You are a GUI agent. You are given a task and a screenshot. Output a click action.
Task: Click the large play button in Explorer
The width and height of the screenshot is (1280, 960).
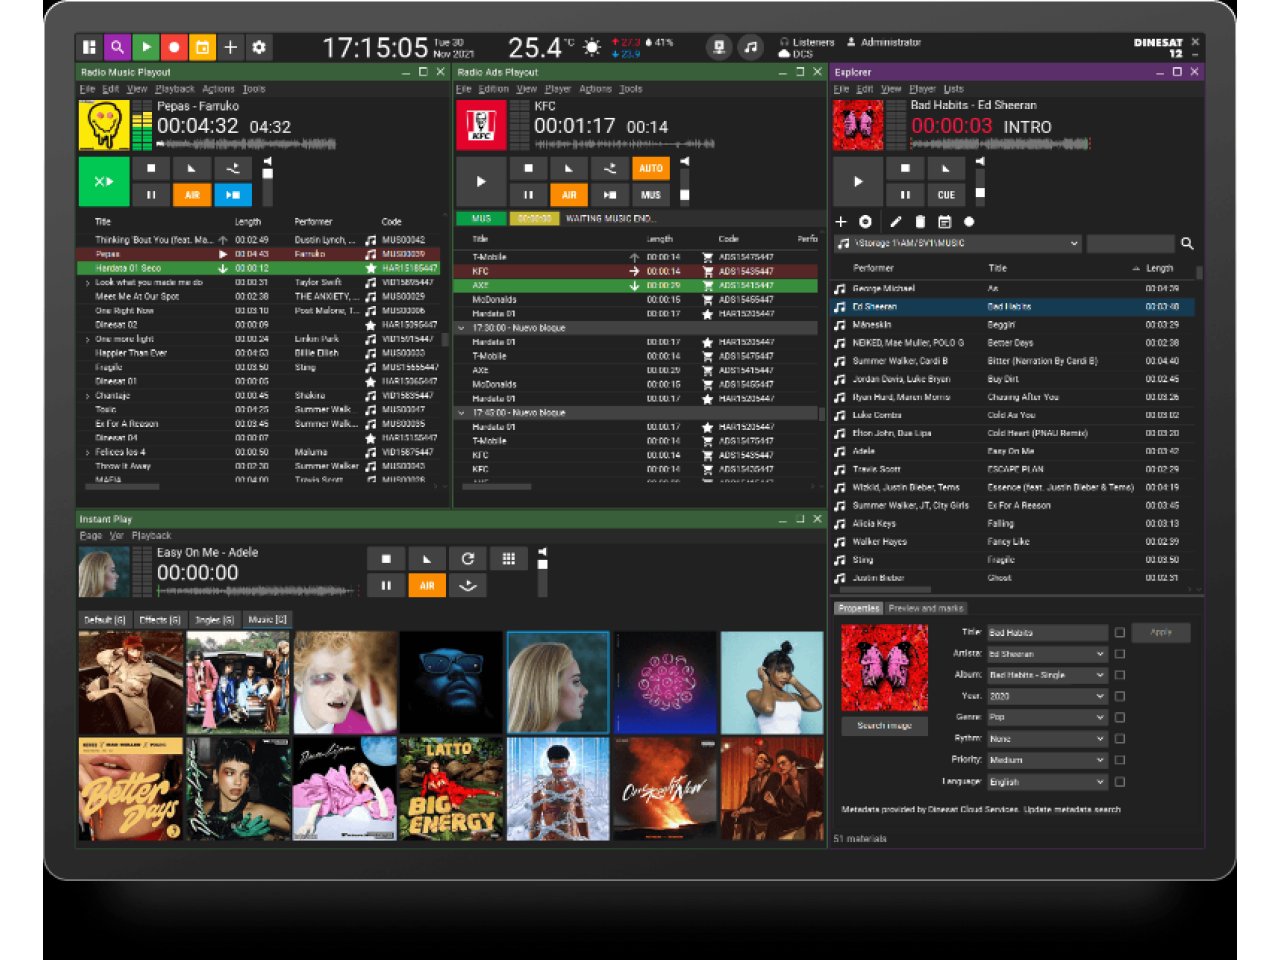[858, 181]
